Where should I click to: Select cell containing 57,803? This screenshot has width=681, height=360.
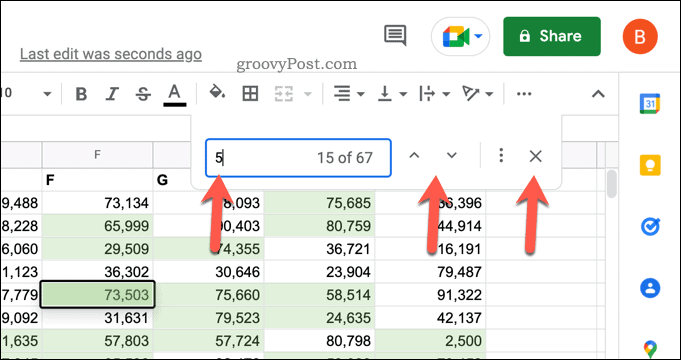(97, 341)
